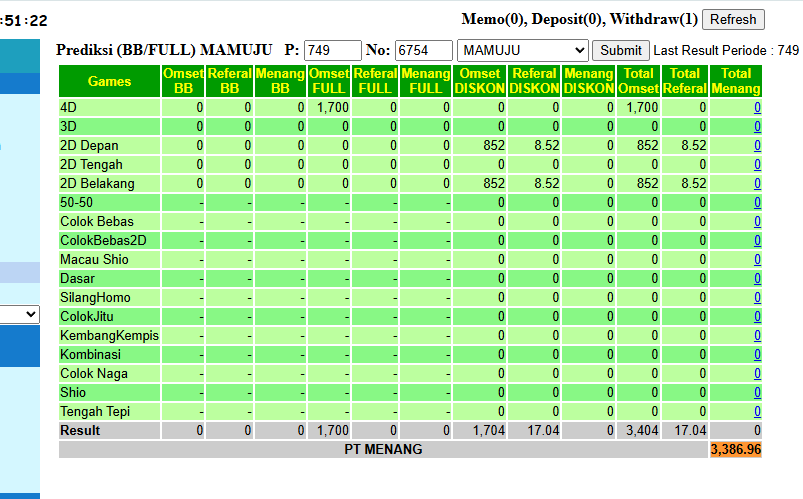Open the Total Menang link for Kombinasi
This screenshot has height=499, width=803.
(x=757, y=354)
